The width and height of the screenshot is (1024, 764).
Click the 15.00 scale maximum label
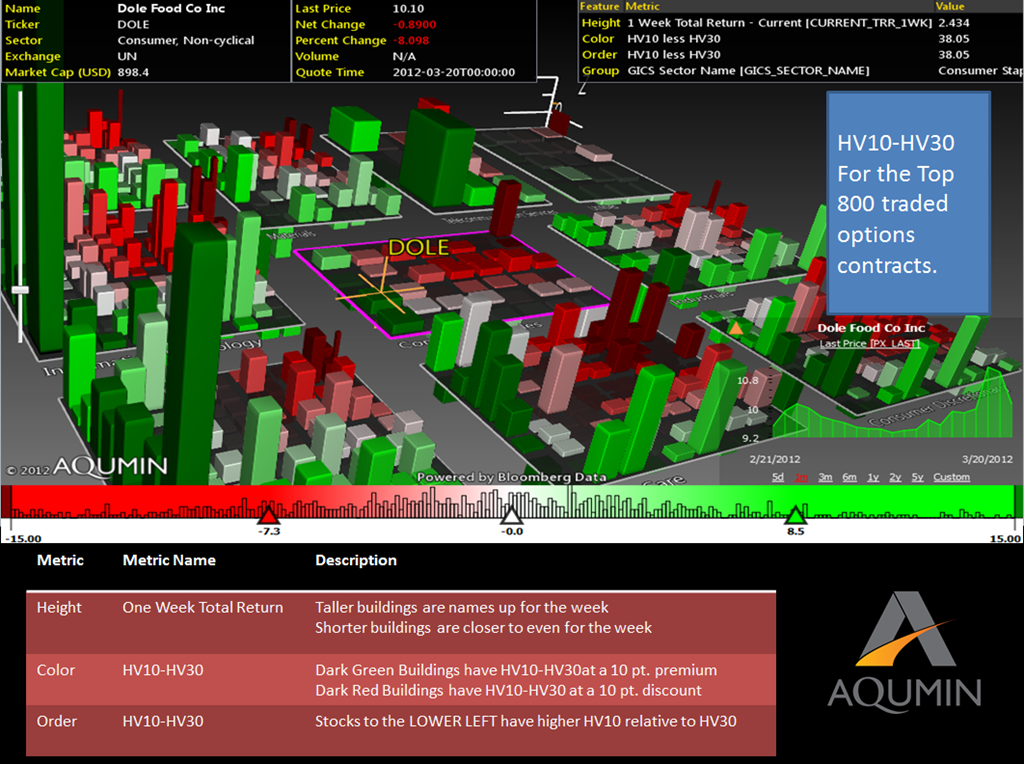click(1004, 539)
